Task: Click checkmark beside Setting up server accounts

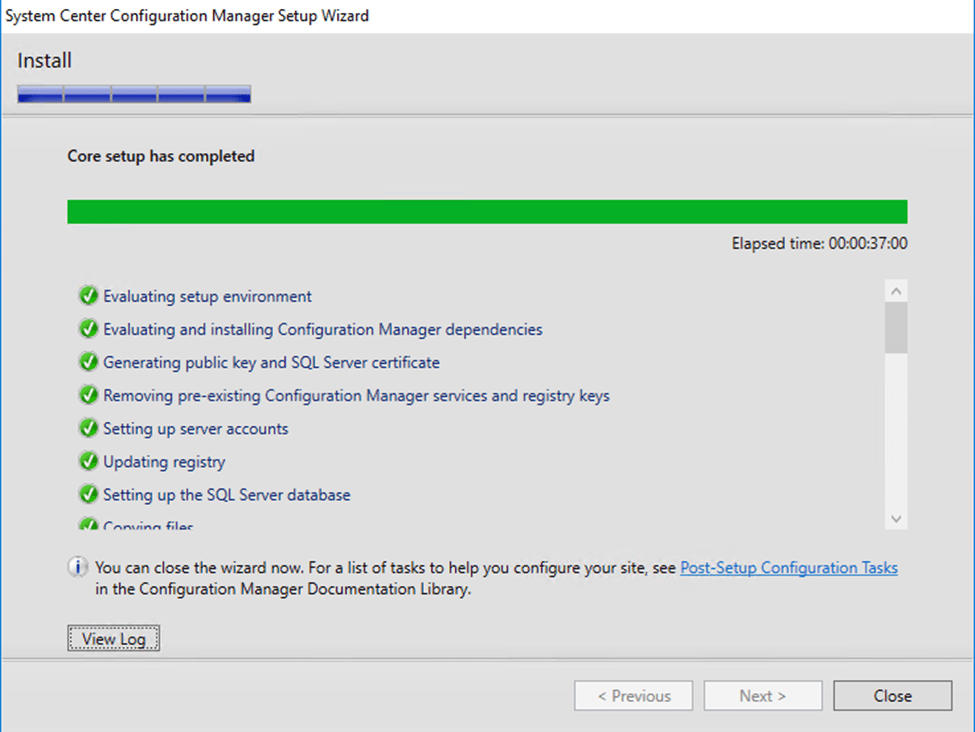Action: [88, 428]
